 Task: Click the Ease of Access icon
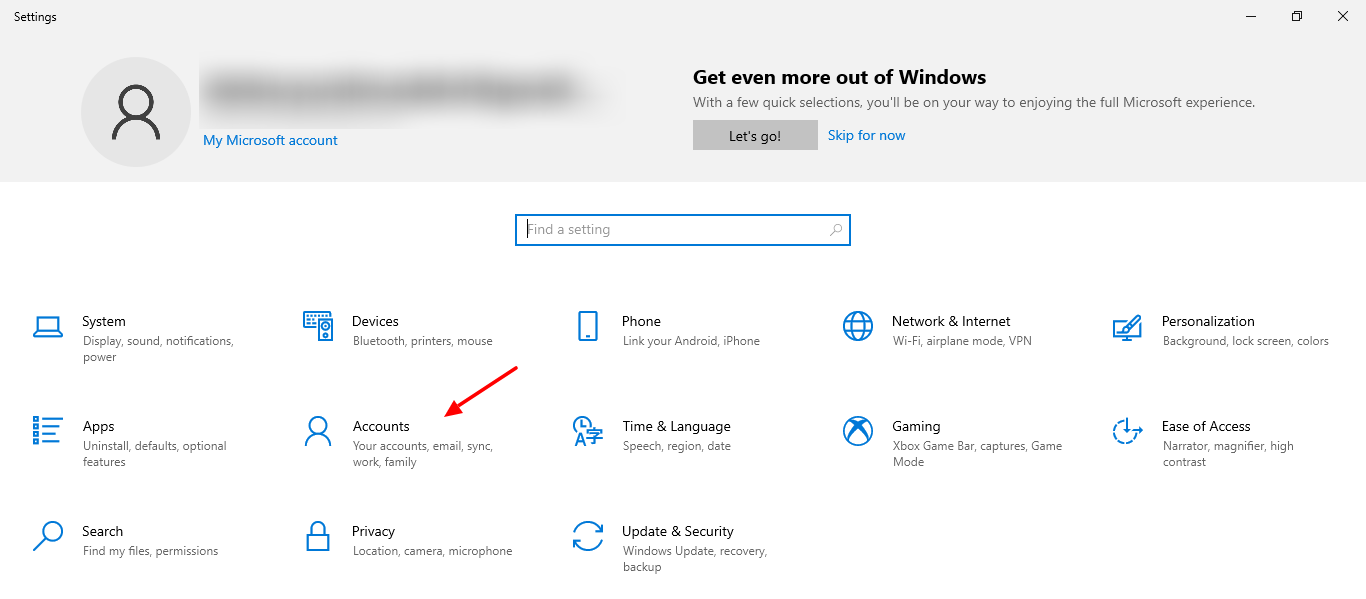pos(1128,431)
